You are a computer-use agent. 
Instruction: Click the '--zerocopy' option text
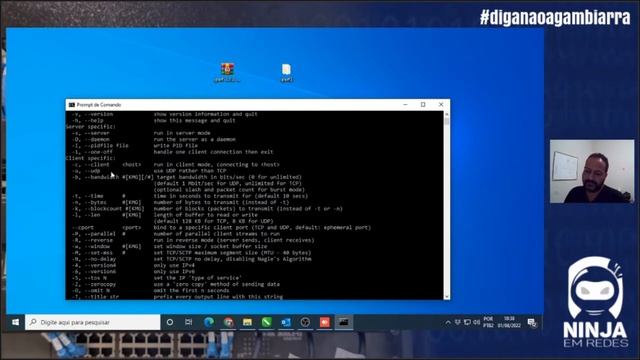click(100, 284)
